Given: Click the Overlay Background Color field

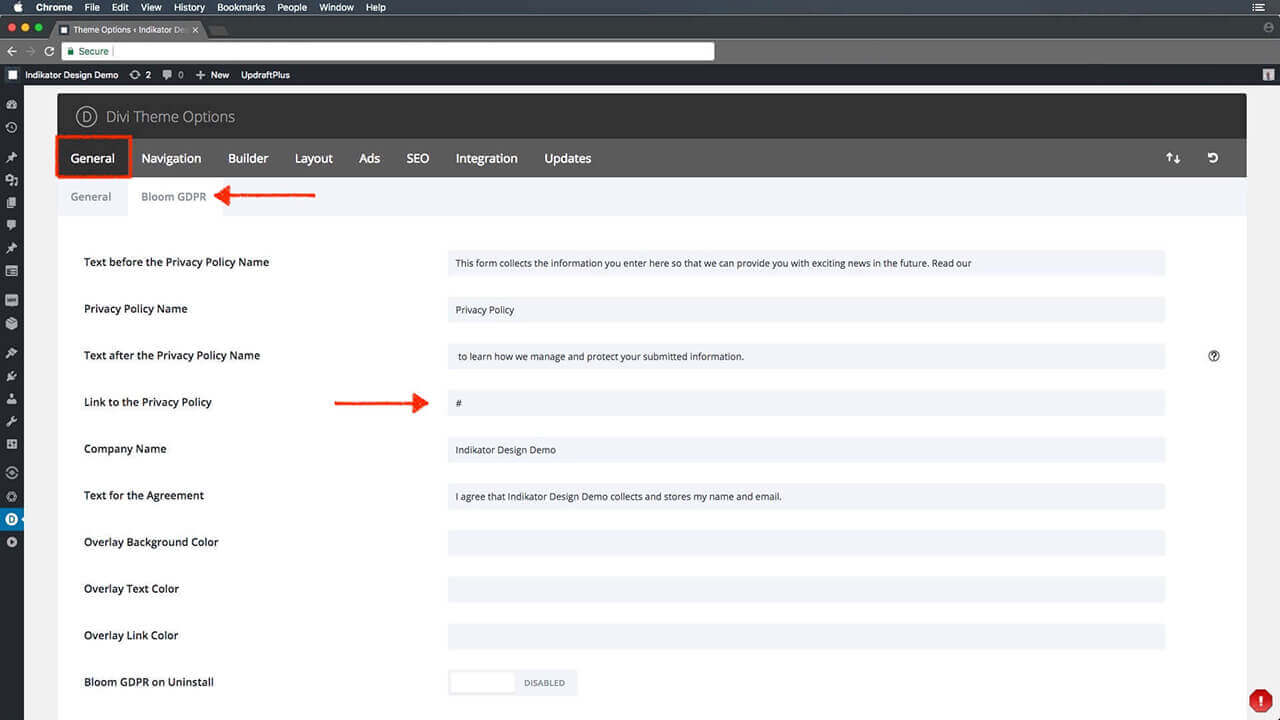Looking at the screenshot, I should [807, 543].
